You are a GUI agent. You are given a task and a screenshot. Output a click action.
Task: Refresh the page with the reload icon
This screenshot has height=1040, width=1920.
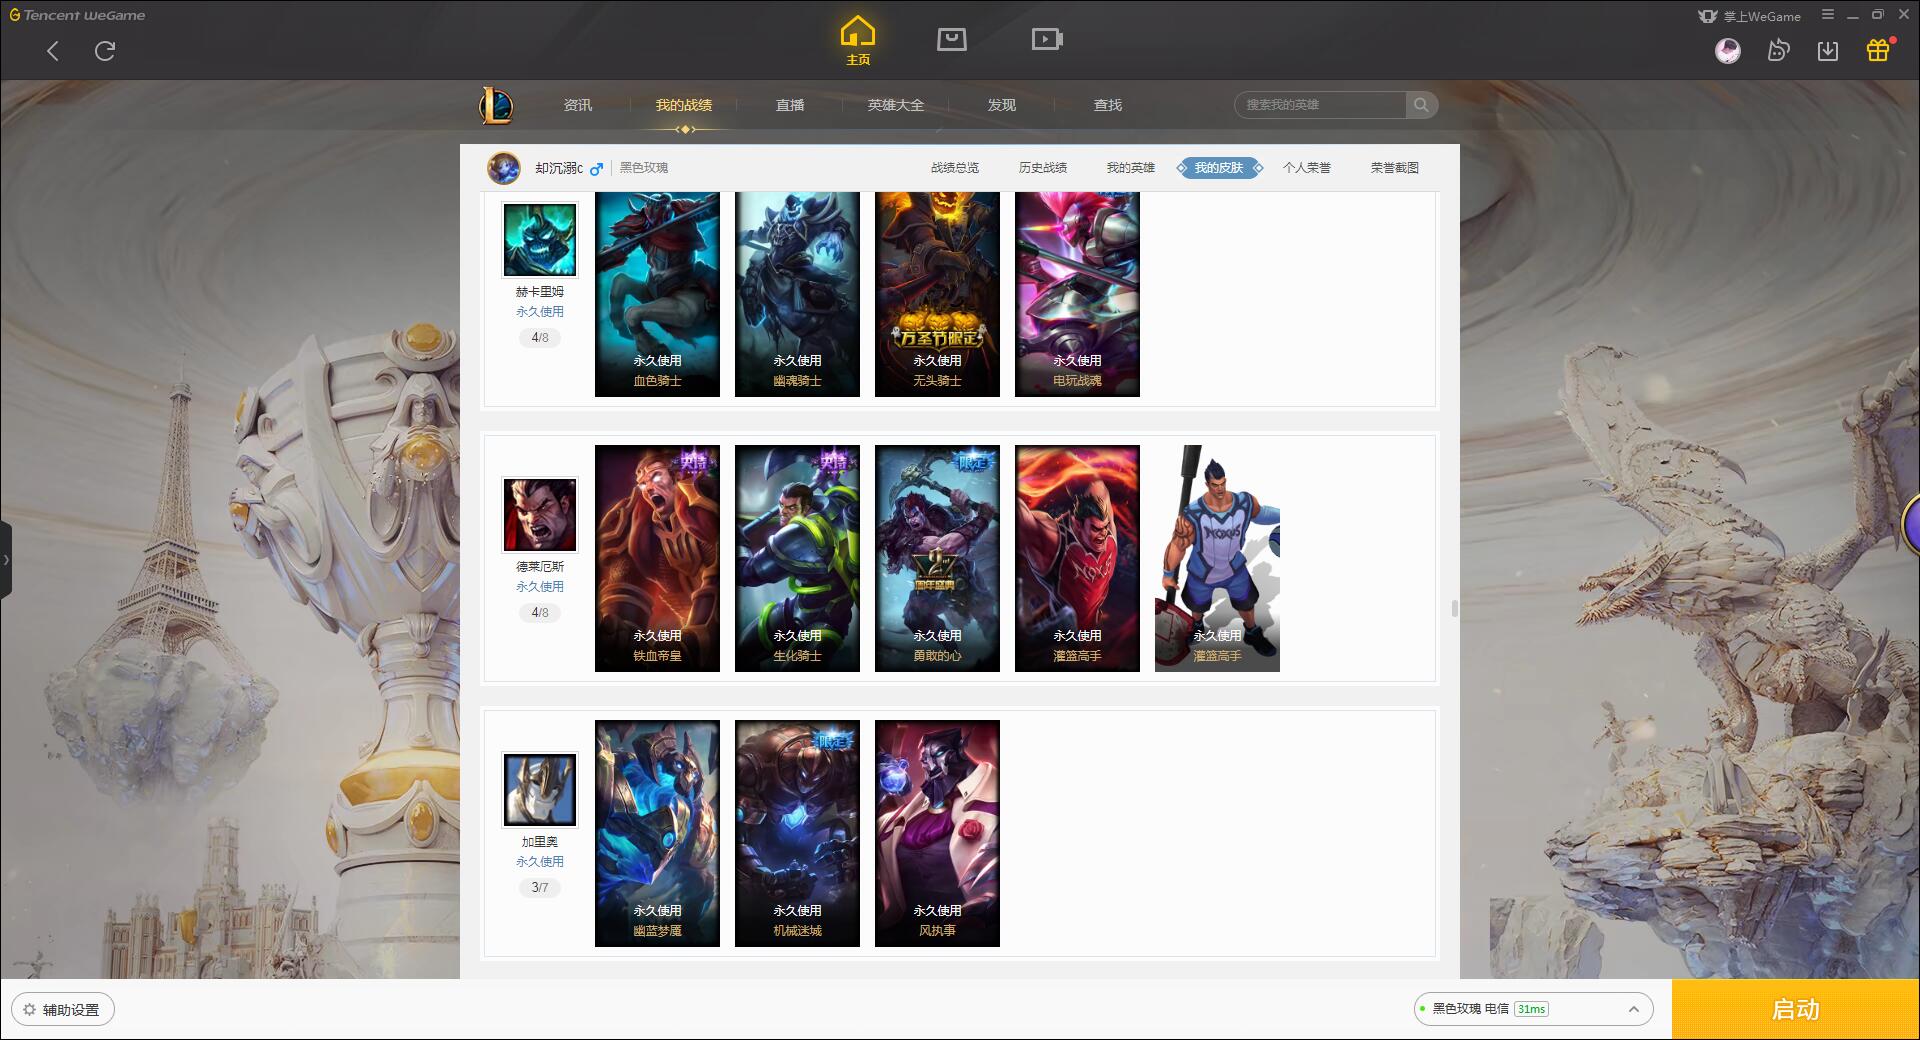(105, 51)
